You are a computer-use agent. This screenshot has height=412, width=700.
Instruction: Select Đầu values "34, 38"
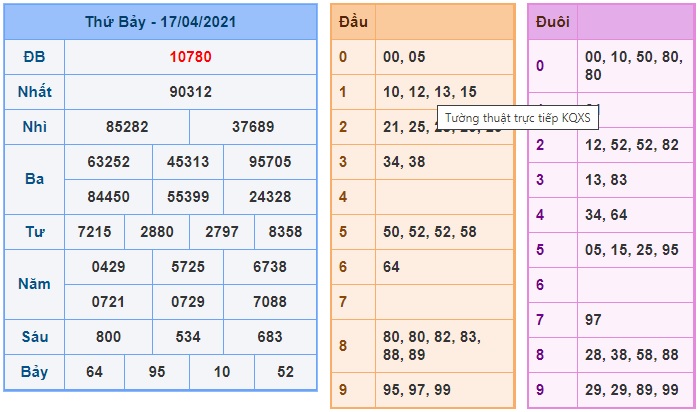pyautogui.click(x=404, y=162)
